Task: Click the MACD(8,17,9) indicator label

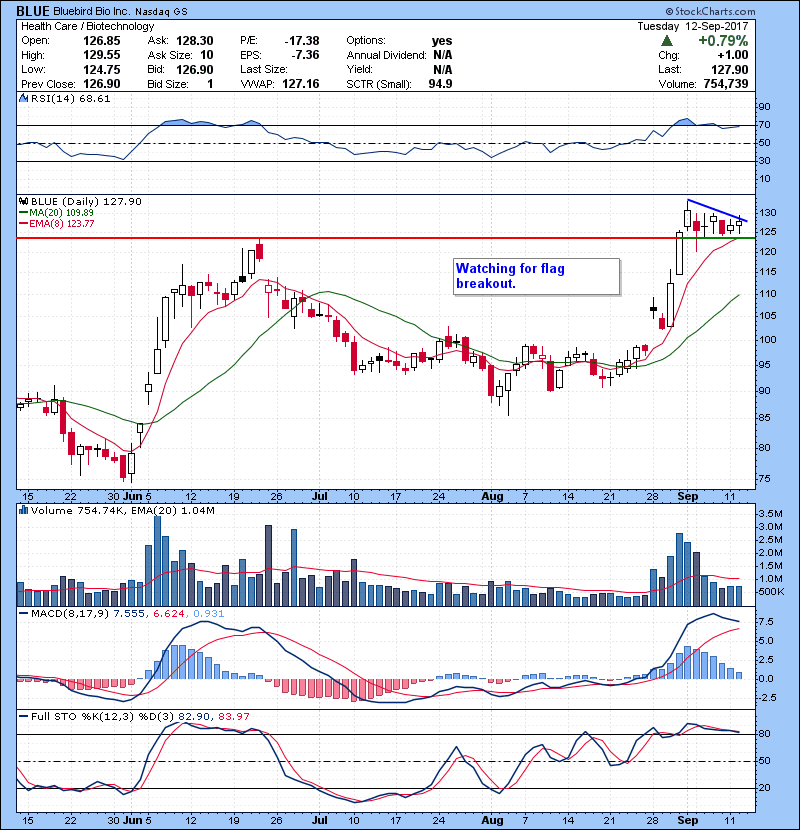Action: click(x=70, y=614)
